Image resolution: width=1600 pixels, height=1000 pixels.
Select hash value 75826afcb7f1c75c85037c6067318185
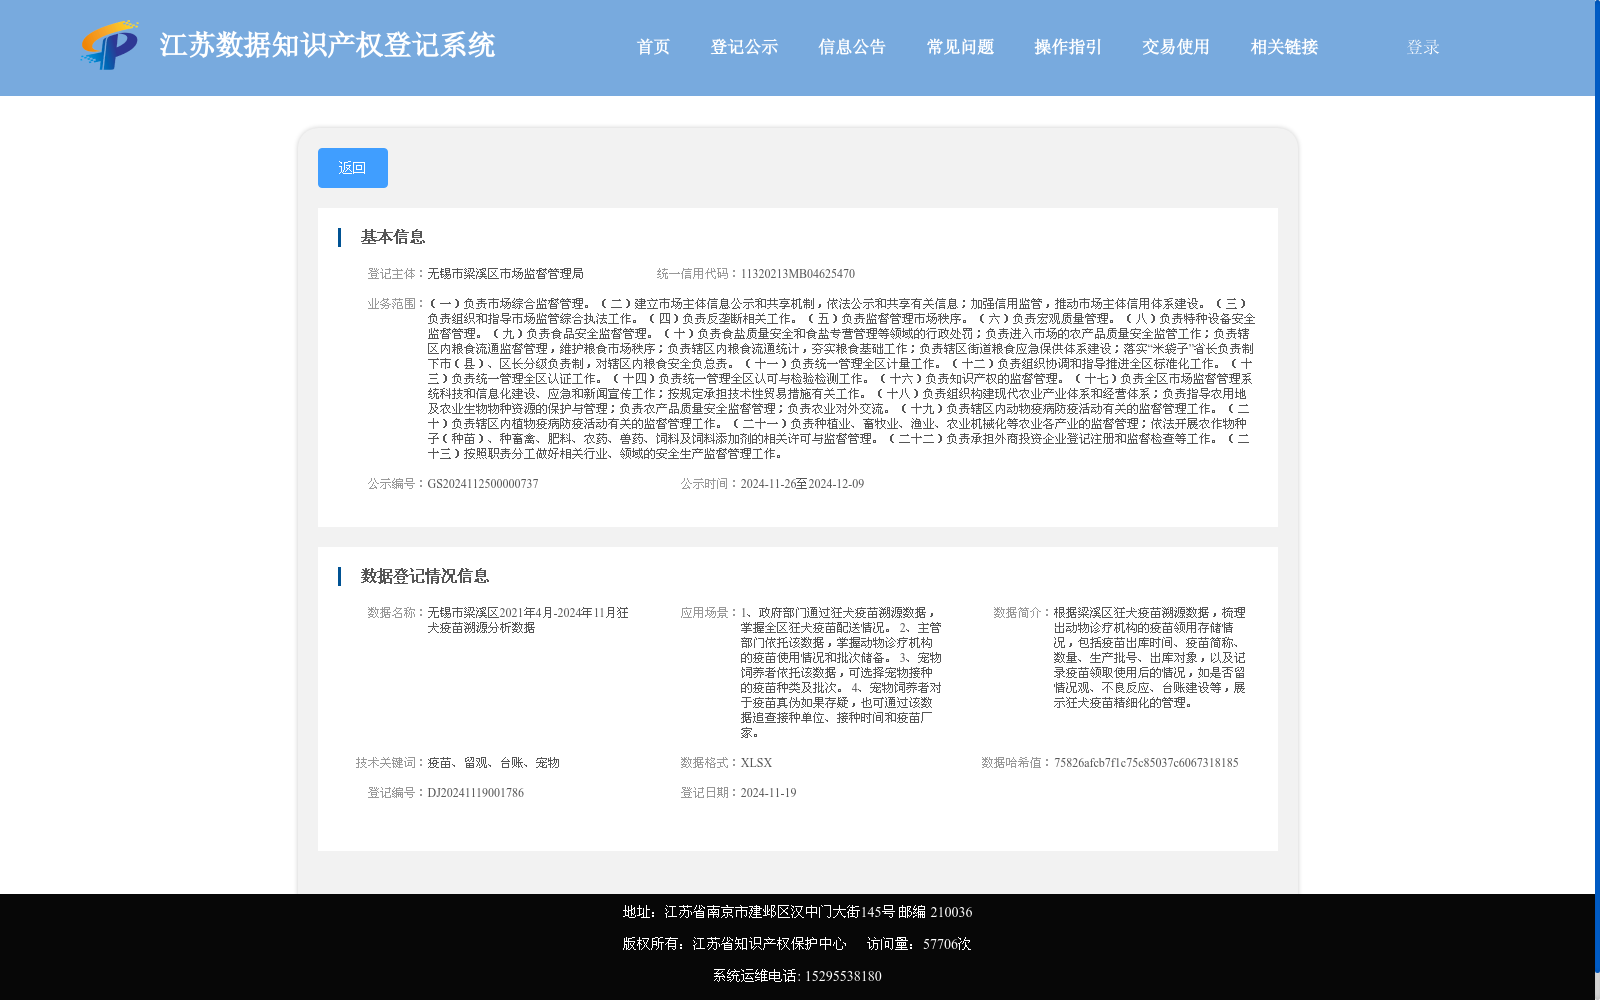coord(1146,763)
